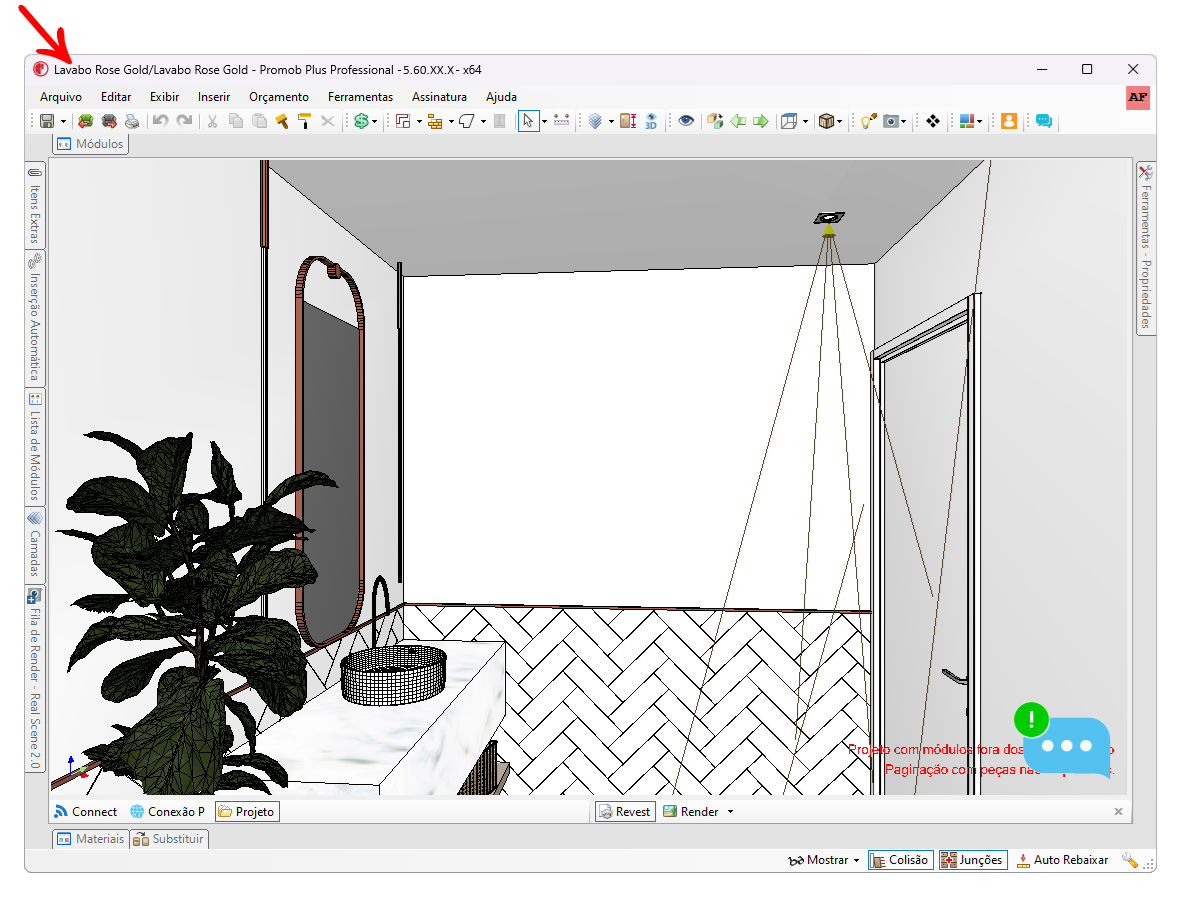Click the green dollar budget icon
Screen dimensions: 1196x907
362,121
